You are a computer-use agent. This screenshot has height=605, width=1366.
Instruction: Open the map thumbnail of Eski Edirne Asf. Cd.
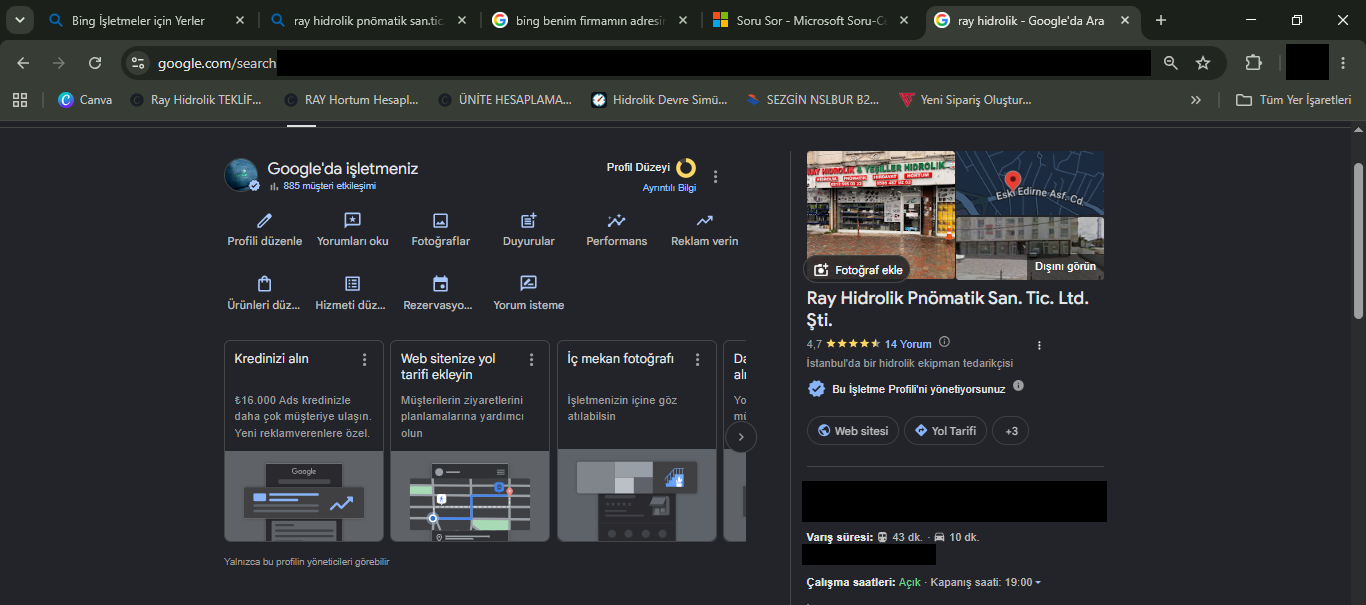point(1030,183)
